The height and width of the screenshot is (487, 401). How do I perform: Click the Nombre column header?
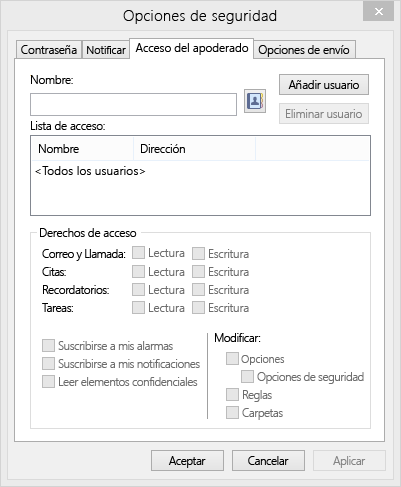coord(83,149)
